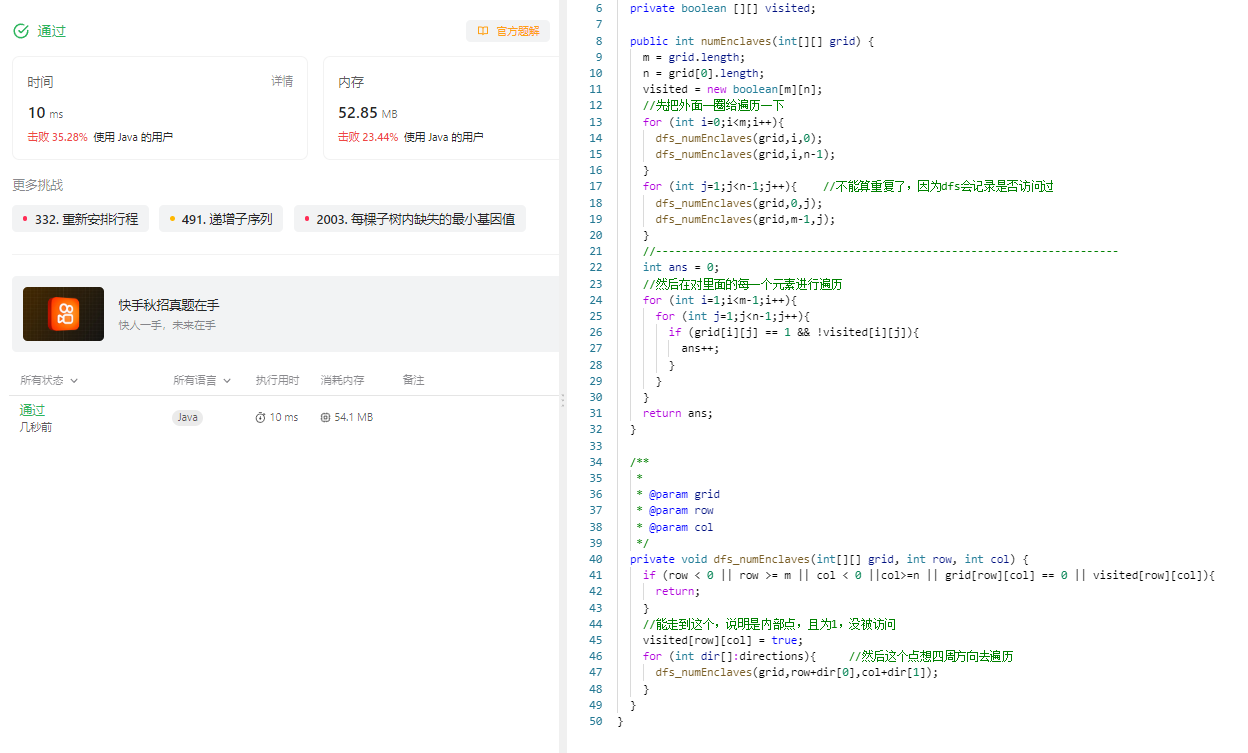This screenshot has width=1248, height=753.
Task: Click 'dfs_numEnclaves(grid,i,n-1);' on line 15
Action: point(745,154)
